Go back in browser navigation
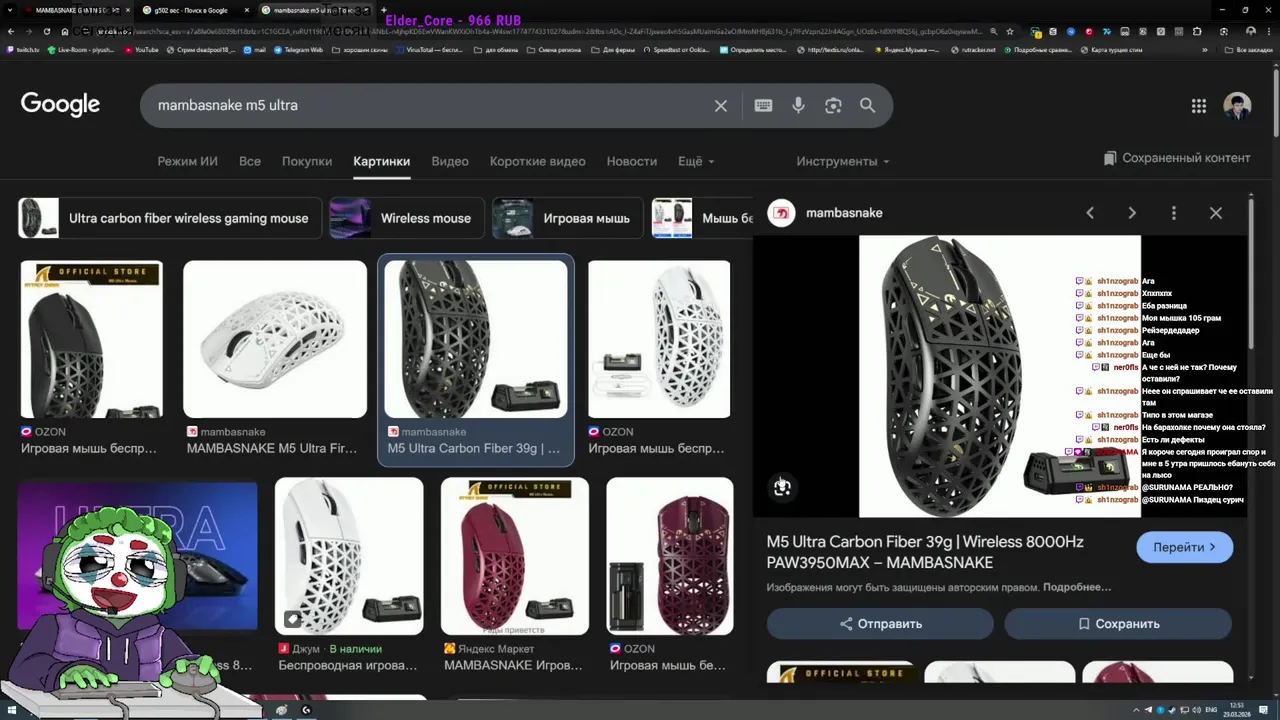Screen dimensions: 1280x720 click(x=10, y=31)
